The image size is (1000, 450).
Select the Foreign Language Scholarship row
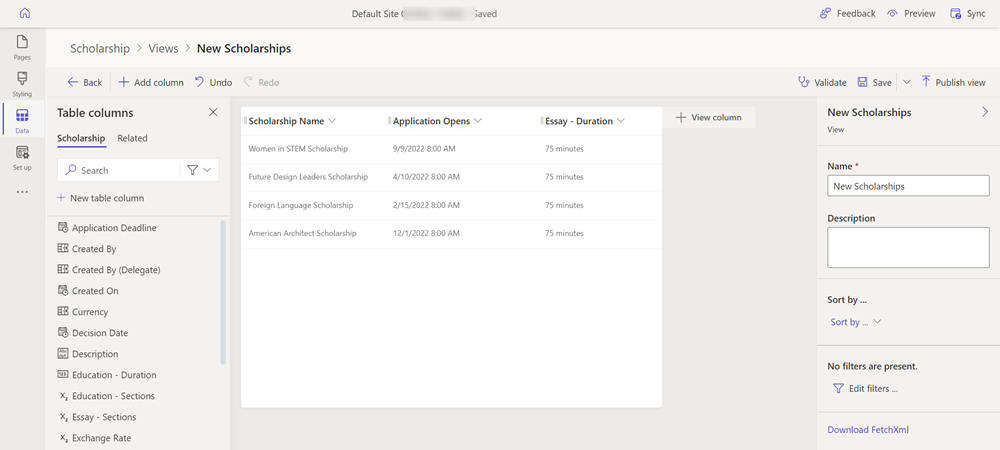pos(452,205)
